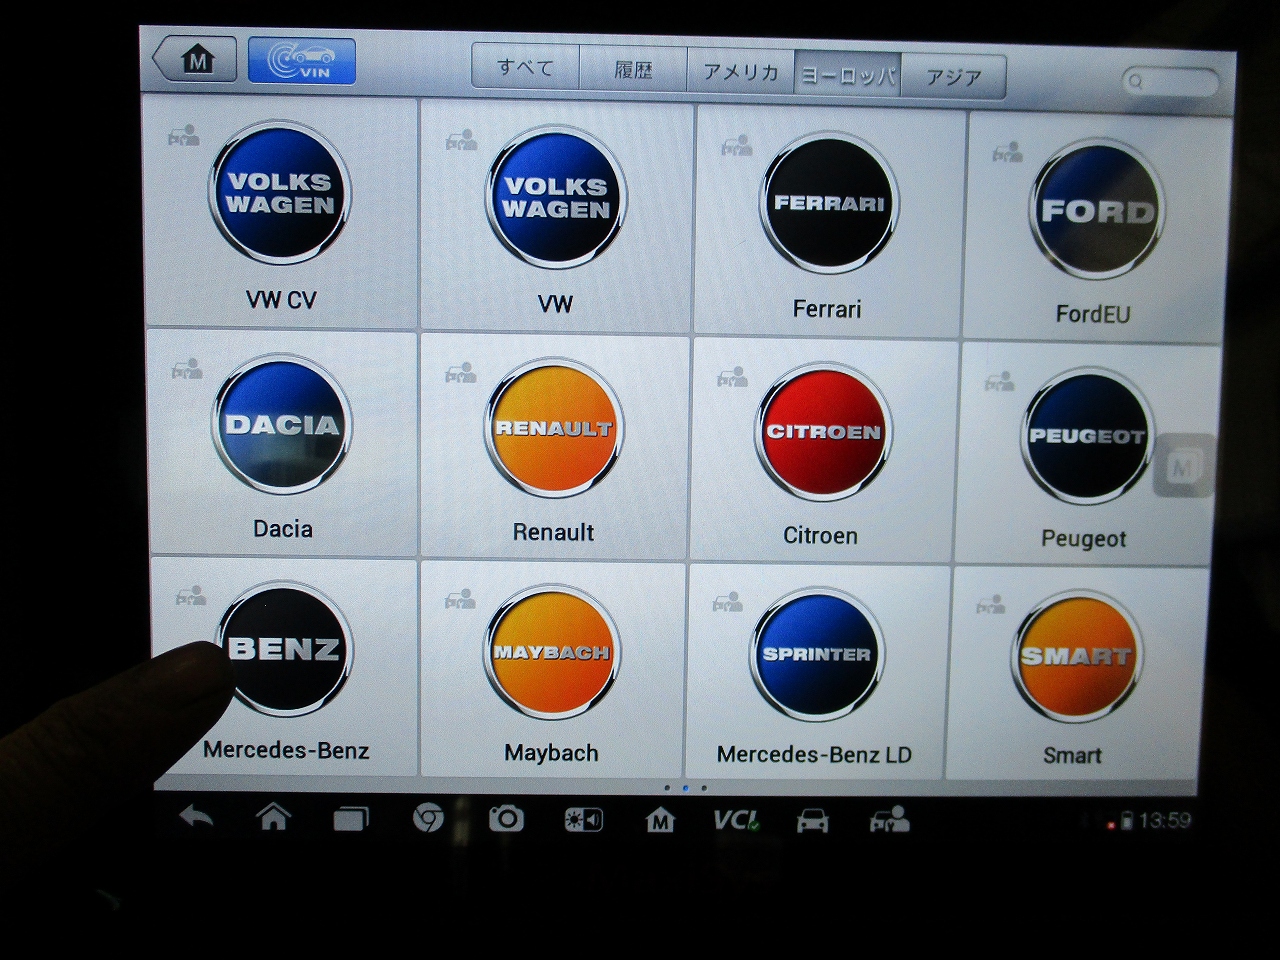
Task: Tap the M home button at top left
Action: pos(195,60)
